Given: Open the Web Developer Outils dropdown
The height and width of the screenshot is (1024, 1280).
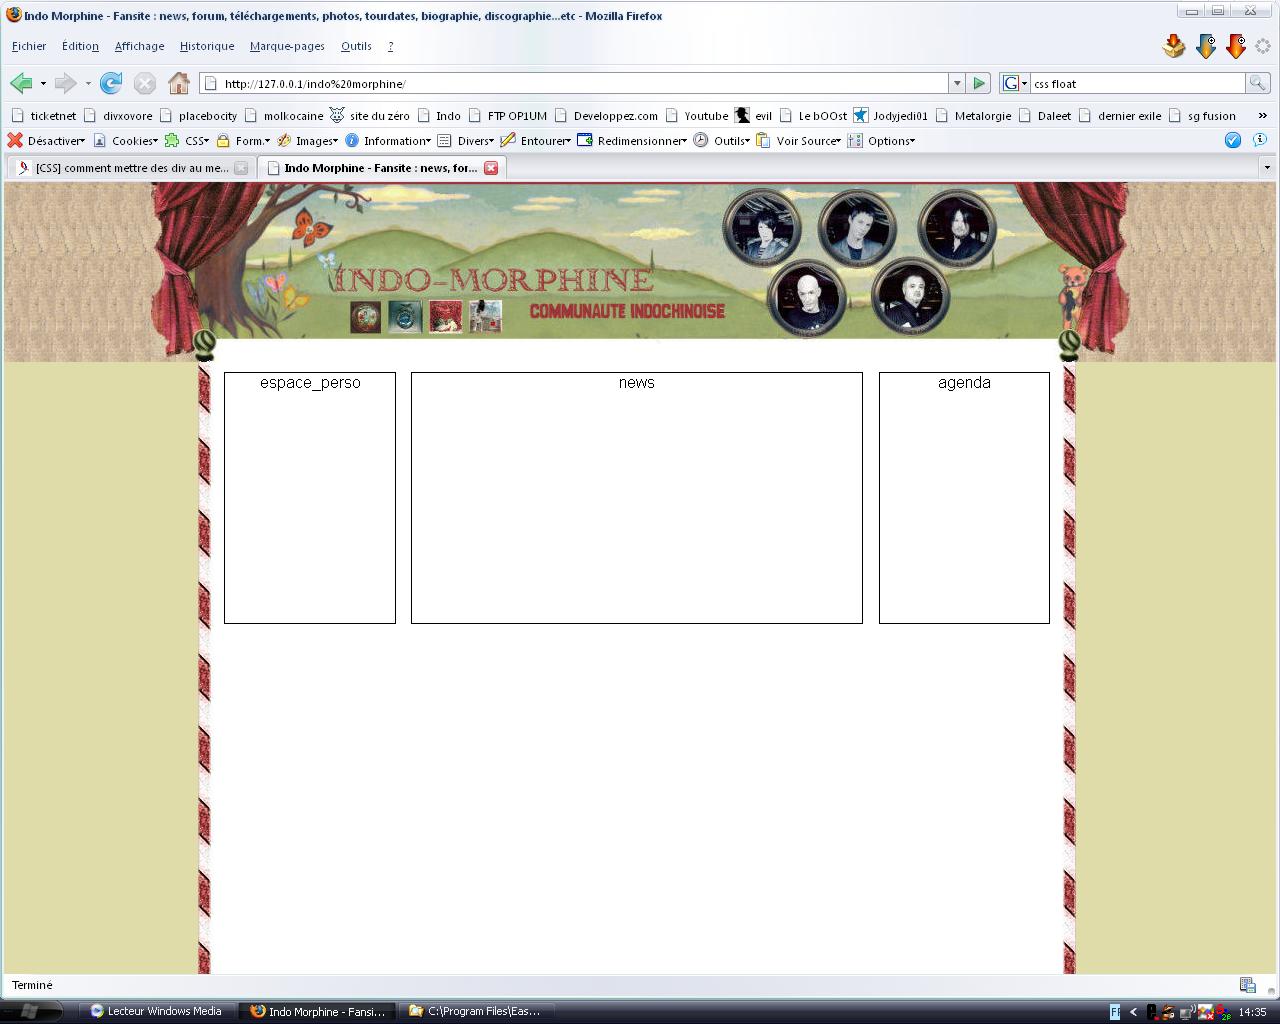Looking at the screenshot, I should click(x=722, y=140).
